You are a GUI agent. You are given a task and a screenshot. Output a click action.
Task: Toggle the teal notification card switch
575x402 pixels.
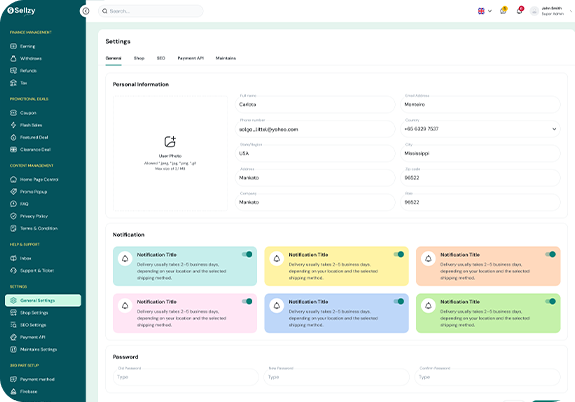(247, 254)
